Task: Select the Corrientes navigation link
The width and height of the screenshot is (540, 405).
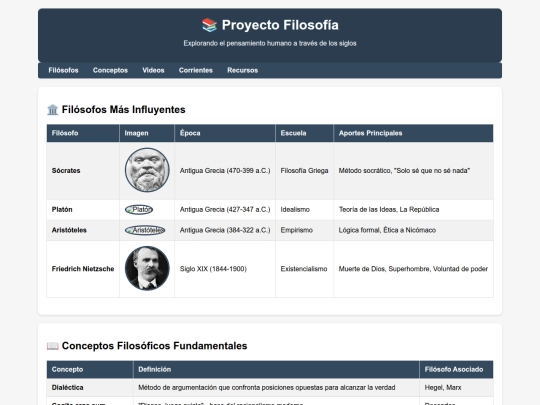Action: pyautogui.click(x=196, y=70)
